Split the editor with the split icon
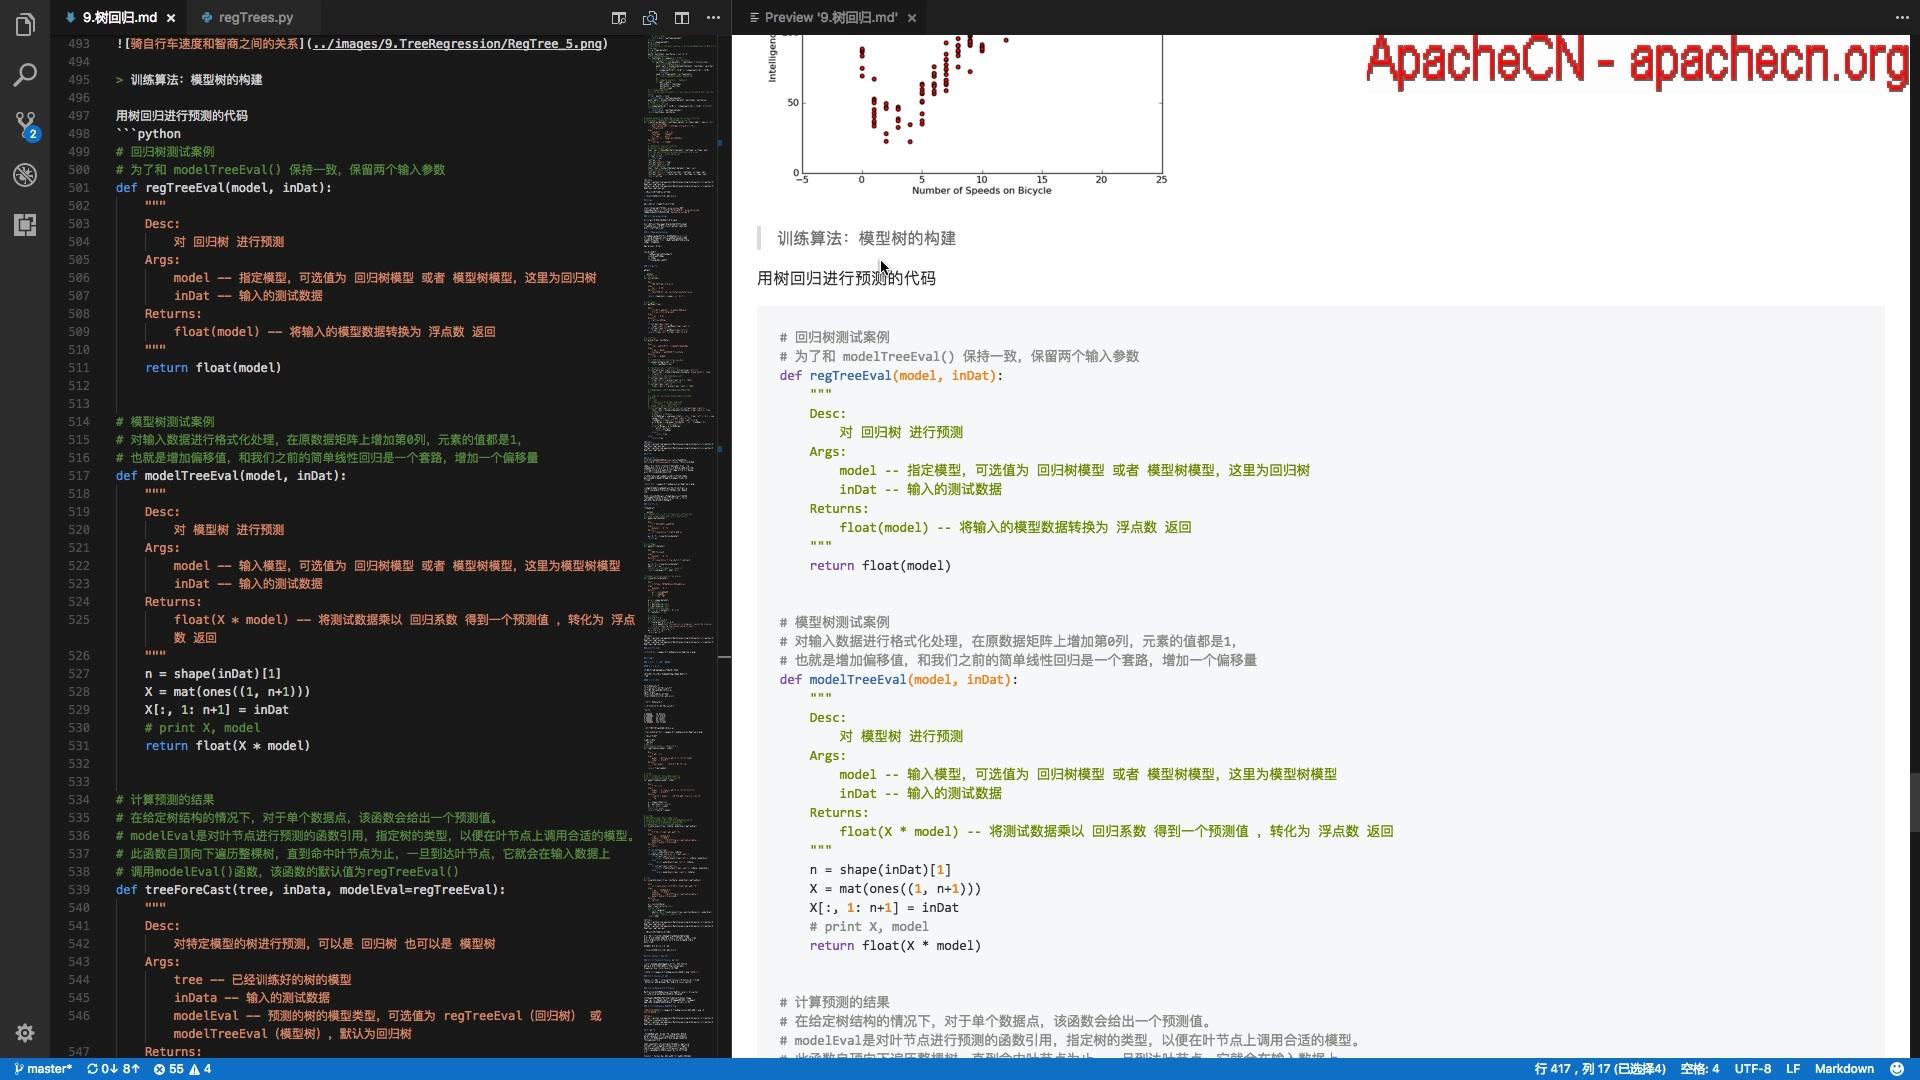Image resolution: width=1920 pixels, height=1080 pixels. point(682,18)
